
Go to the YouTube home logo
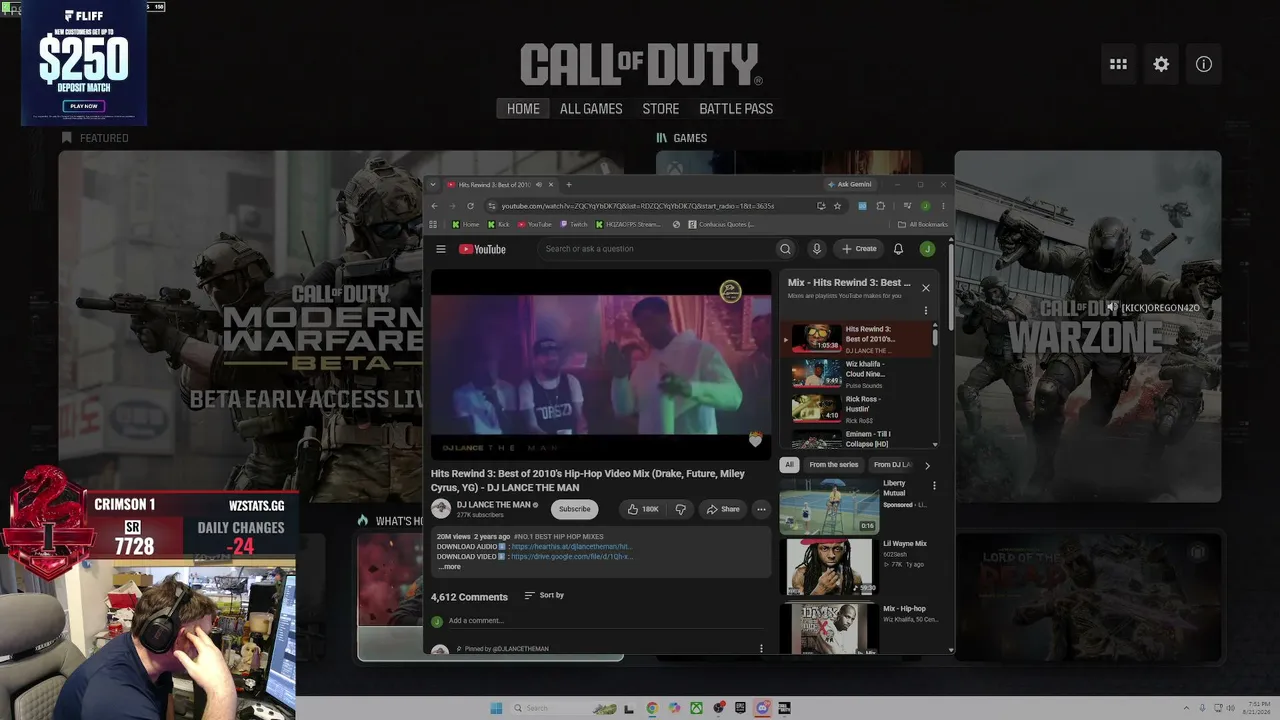482,249
